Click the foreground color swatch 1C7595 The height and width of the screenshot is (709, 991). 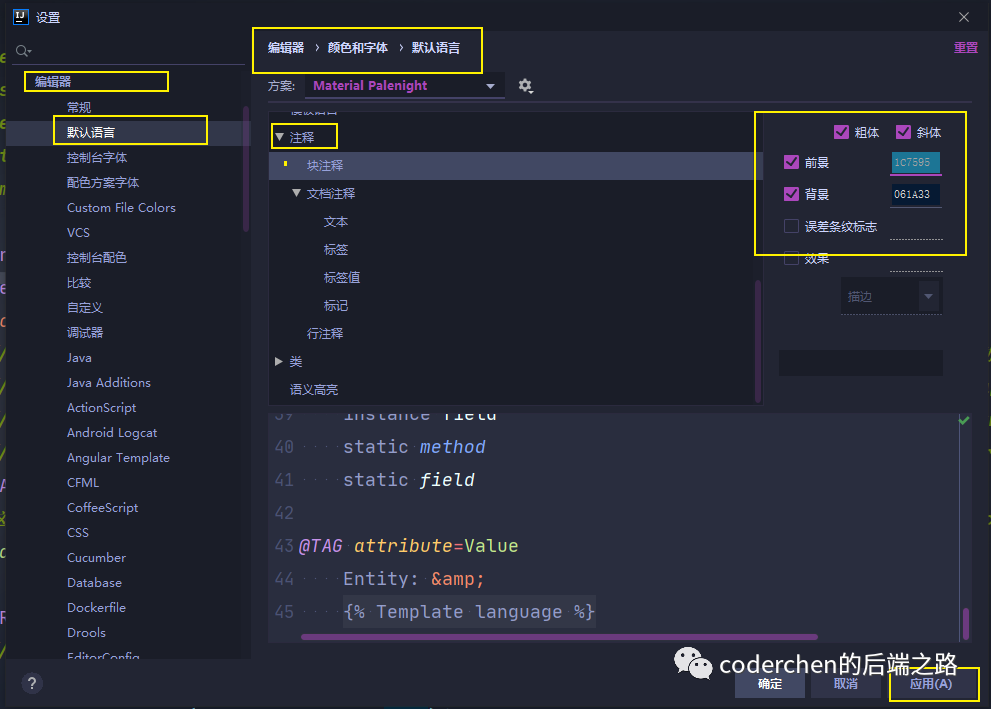916,163
